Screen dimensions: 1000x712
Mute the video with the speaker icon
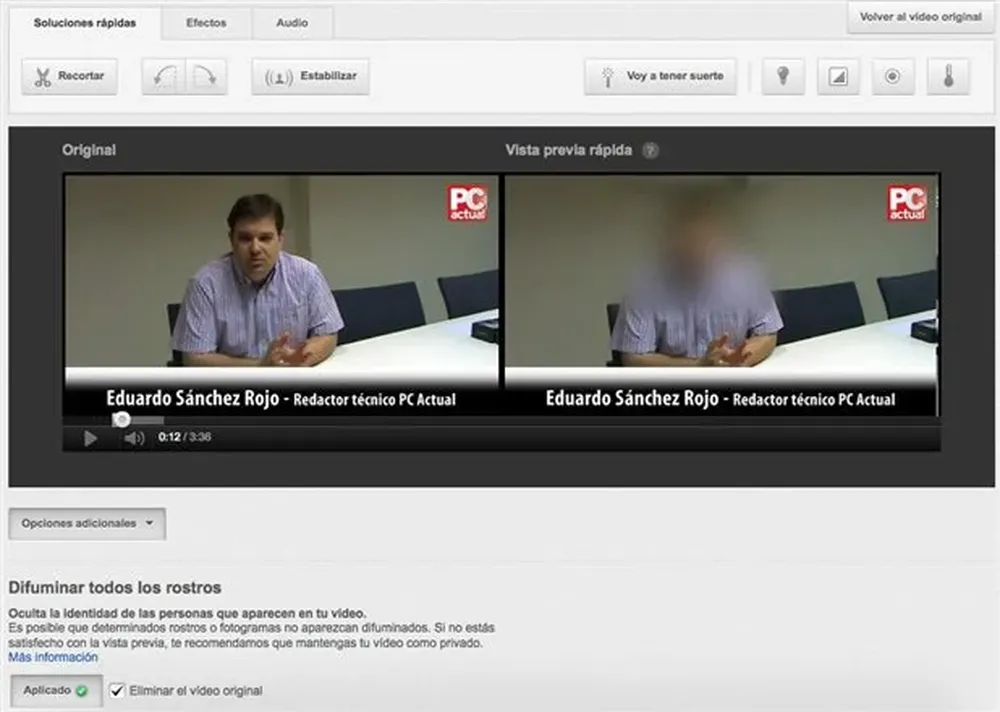(134, 438)
